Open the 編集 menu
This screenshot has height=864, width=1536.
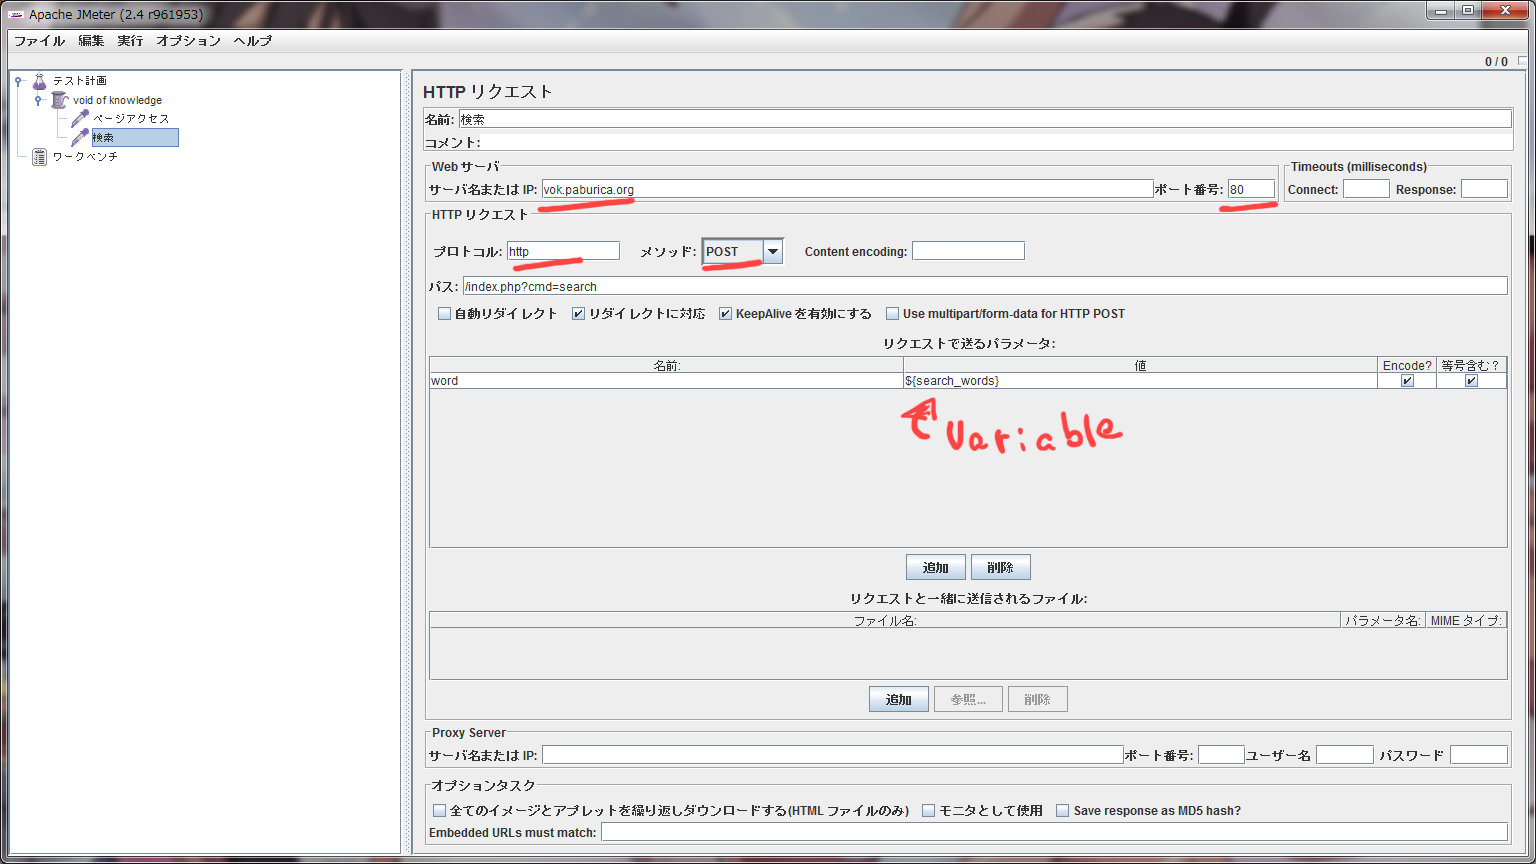[91, 41]
